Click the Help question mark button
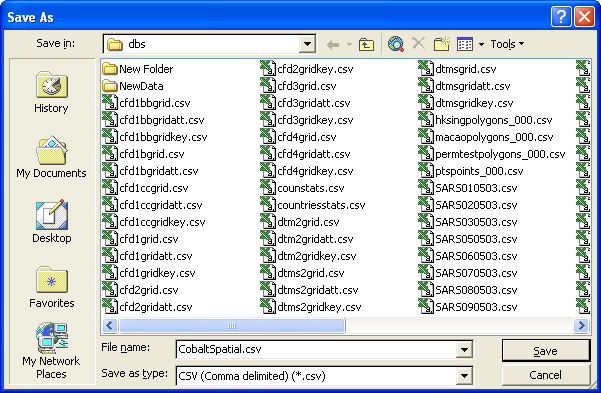The image size is (601, 393). pyautogui.click(x=561, y=17)
